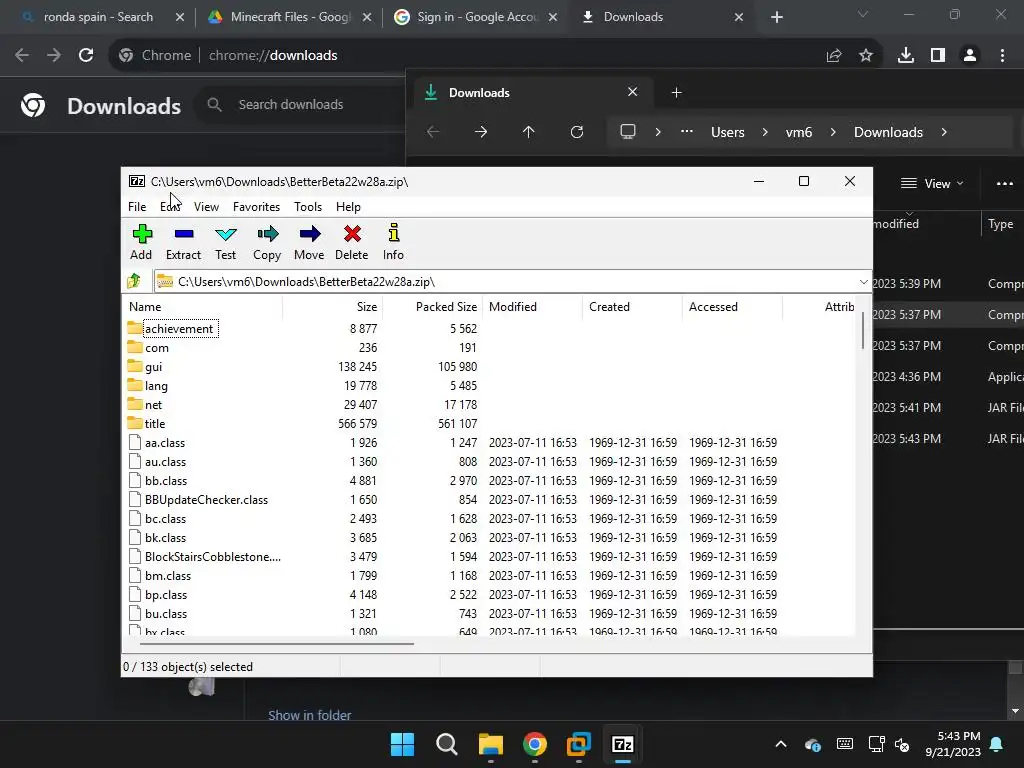Open a new File Explorer tab
This screenshot has width=1024, height=768.
677,93
